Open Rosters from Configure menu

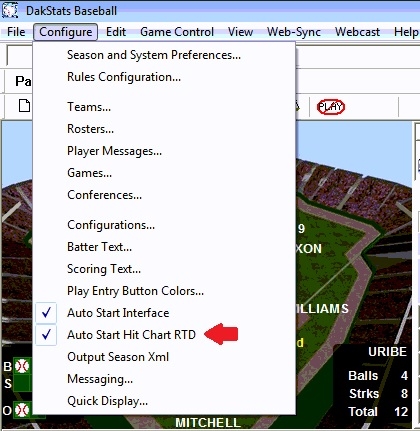click(164, 129)
